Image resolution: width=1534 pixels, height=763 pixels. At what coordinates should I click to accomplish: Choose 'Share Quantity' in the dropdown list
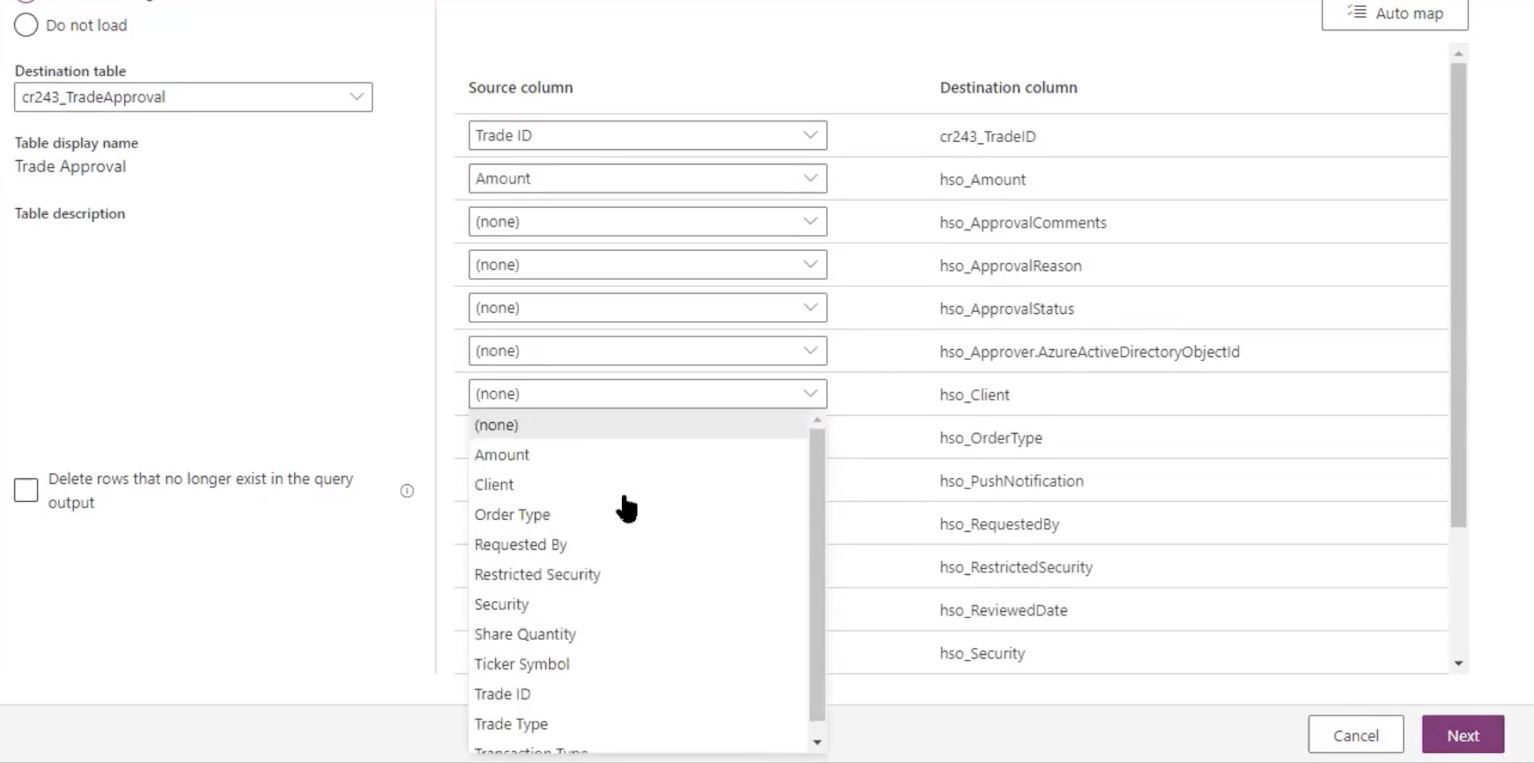[x=525, y=633]
